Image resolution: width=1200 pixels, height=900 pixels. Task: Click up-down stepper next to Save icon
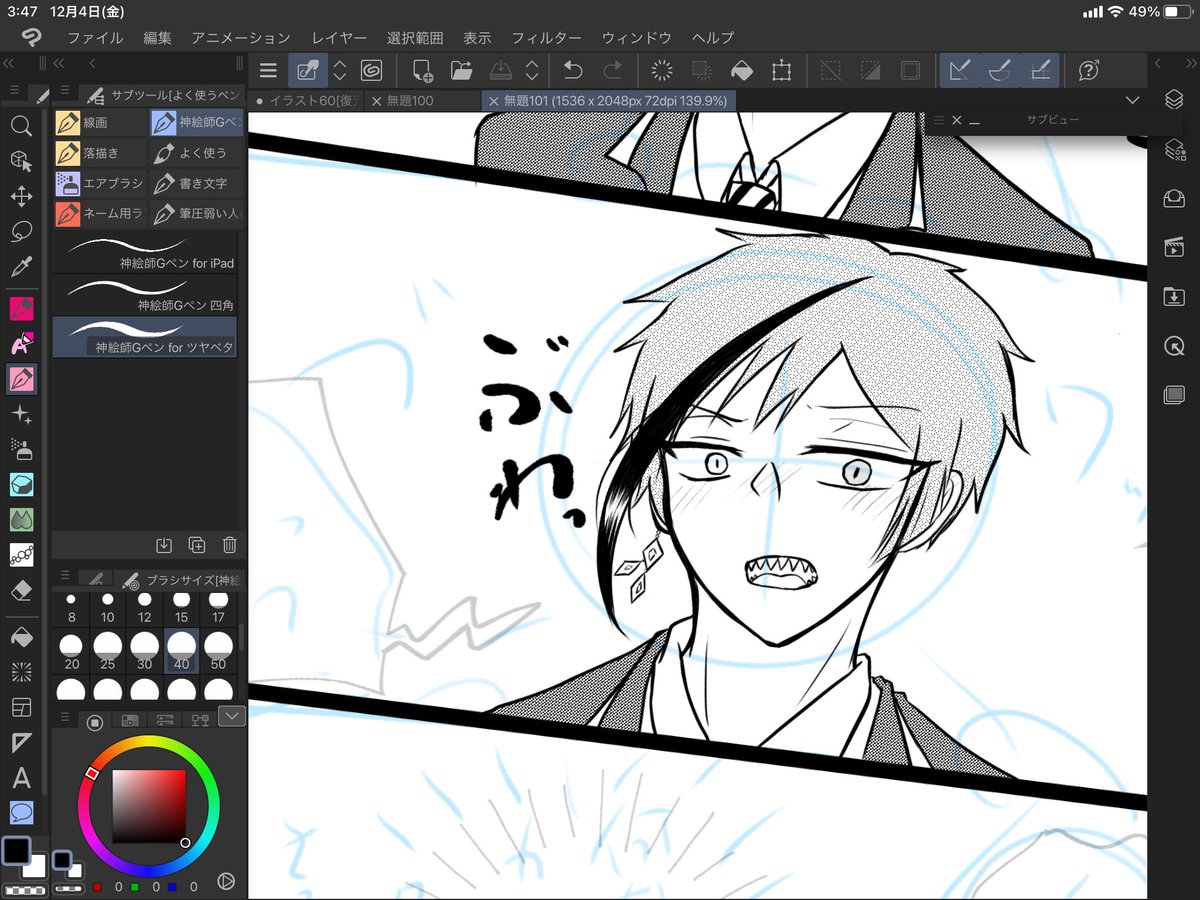(532, 70)
